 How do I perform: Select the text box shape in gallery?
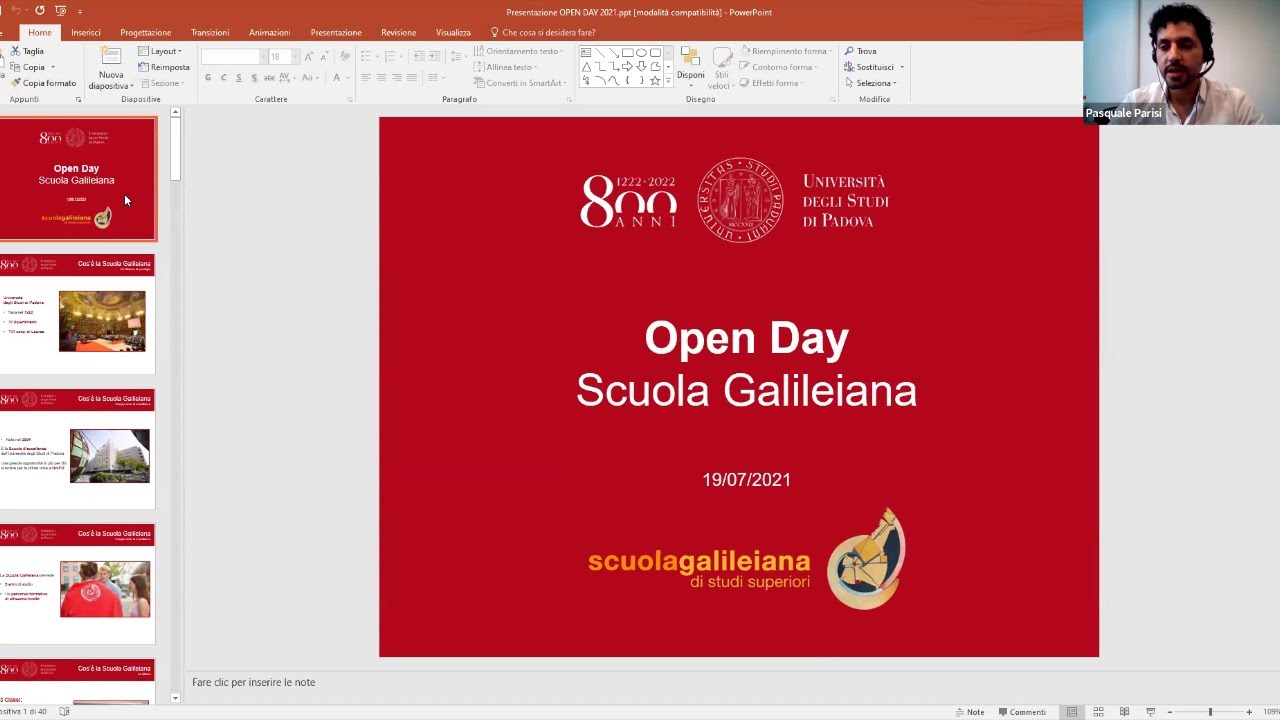586,53
